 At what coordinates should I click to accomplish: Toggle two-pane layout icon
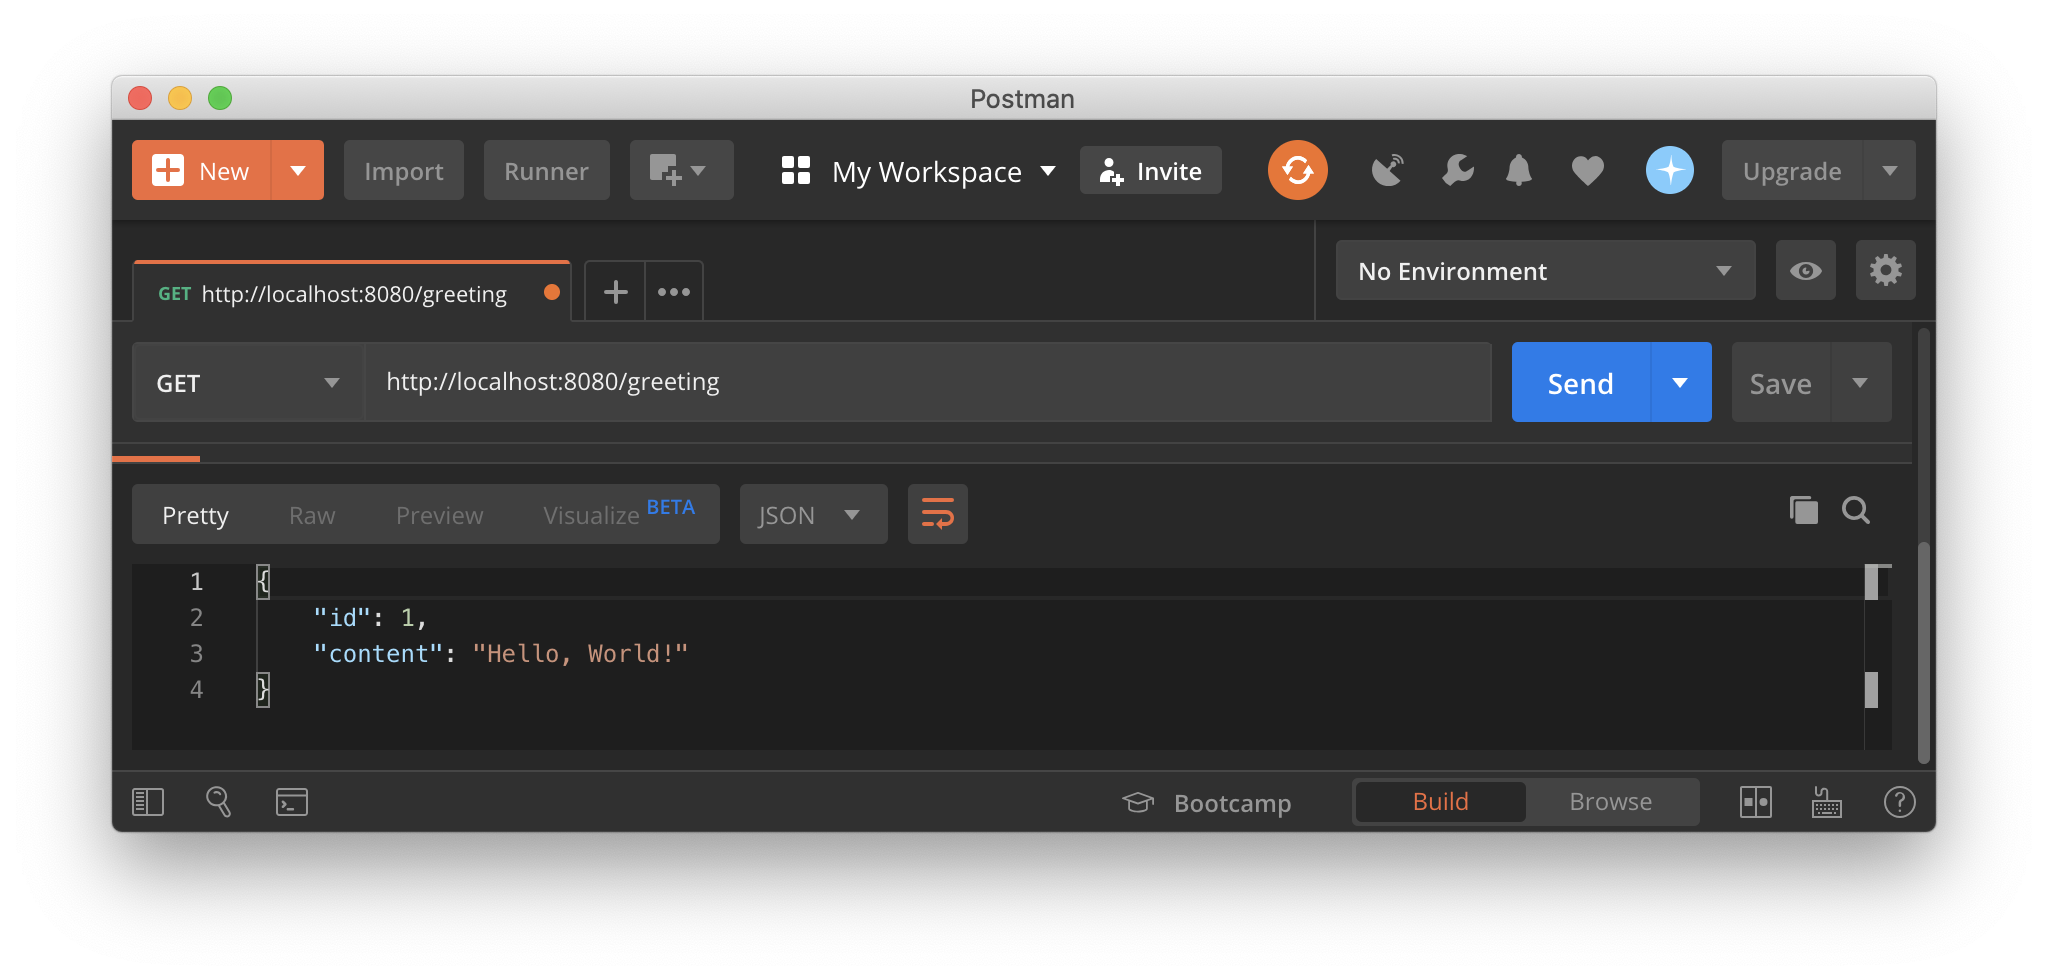[1755, 802]
